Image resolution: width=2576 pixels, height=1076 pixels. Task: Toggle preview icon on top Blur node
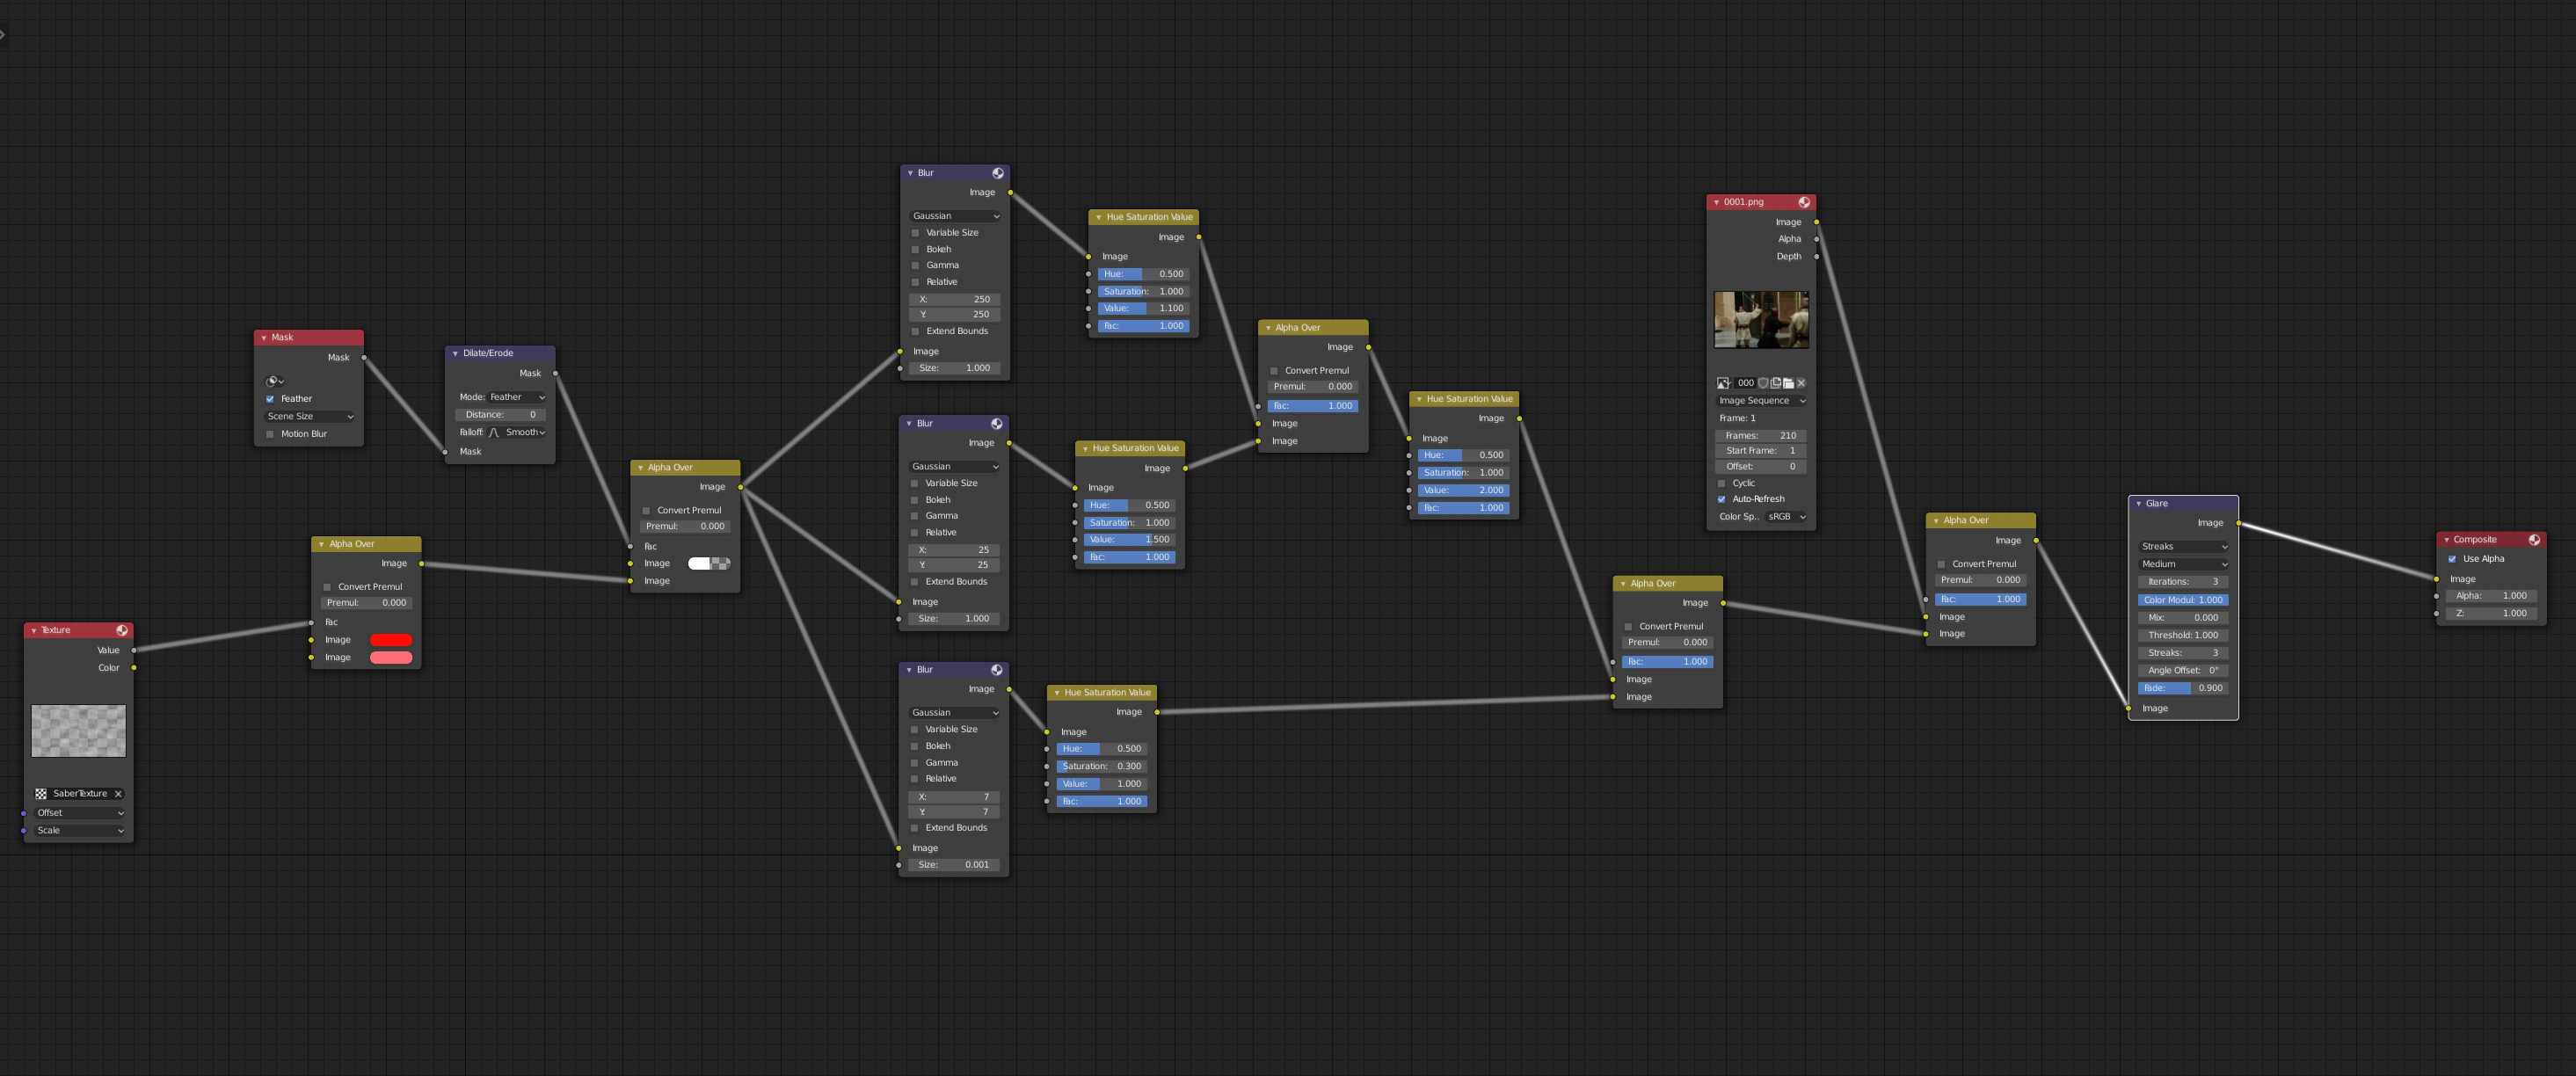coord(997,173)
